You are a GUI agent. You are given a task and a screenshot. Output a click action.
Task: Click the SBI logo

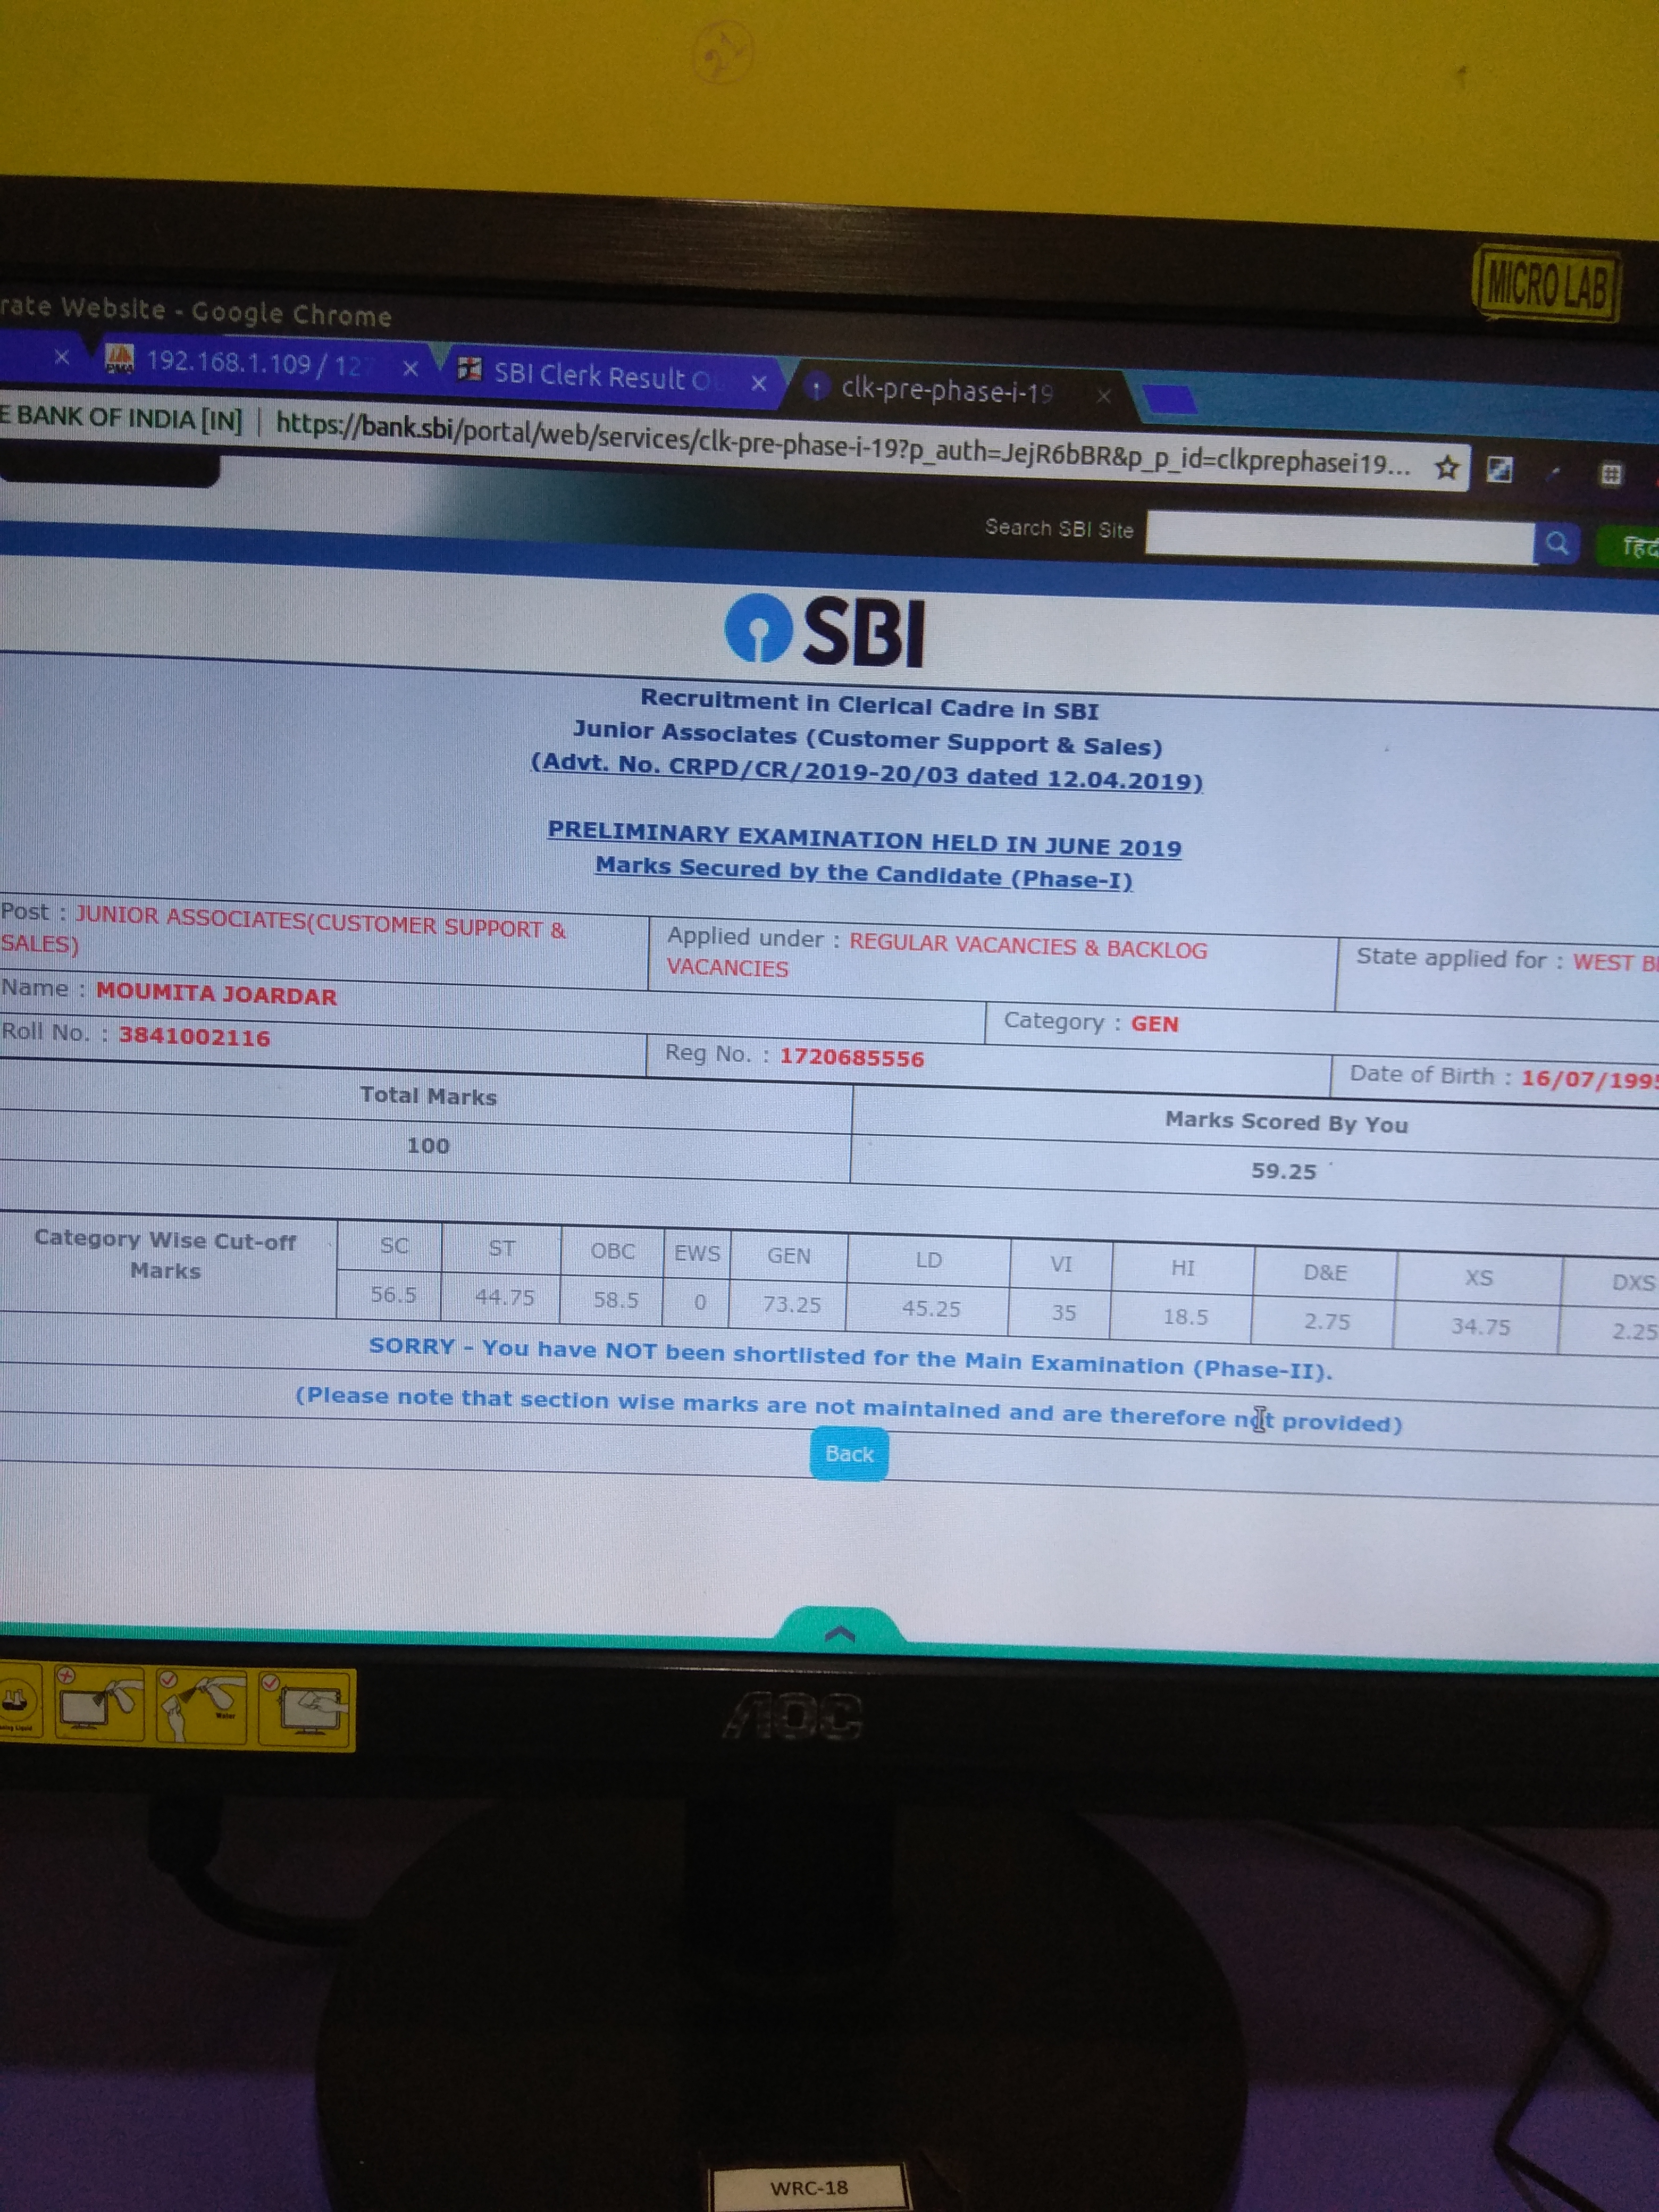click(x=824, y=631)
